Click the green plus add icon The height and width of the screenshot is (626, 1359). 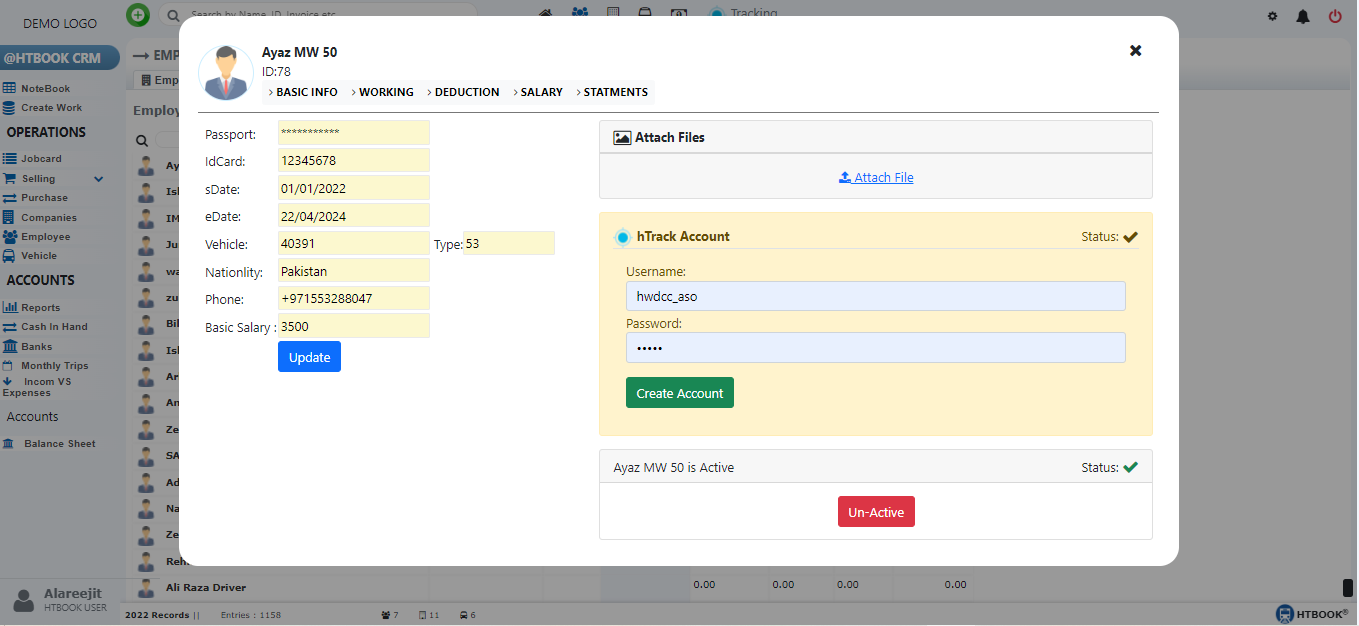[x=138, y=15]
